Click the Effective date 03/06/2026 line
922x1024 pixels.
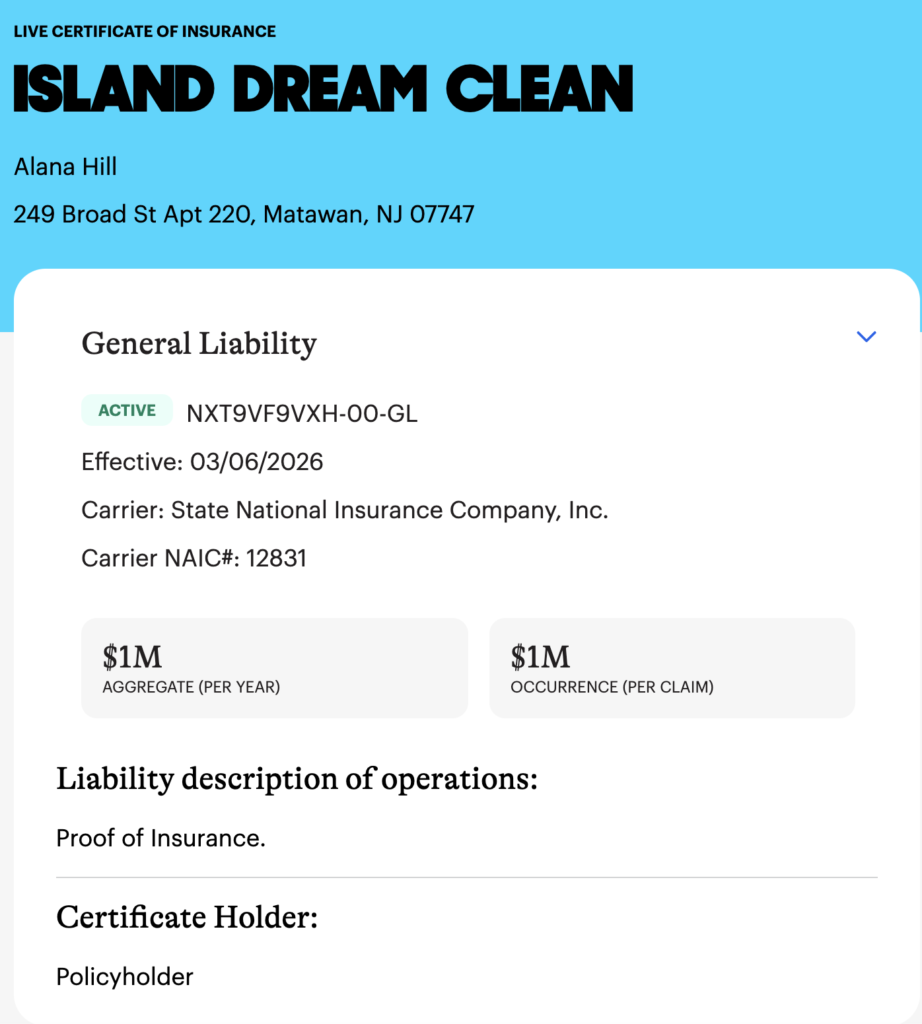click(x=202, y=462)
